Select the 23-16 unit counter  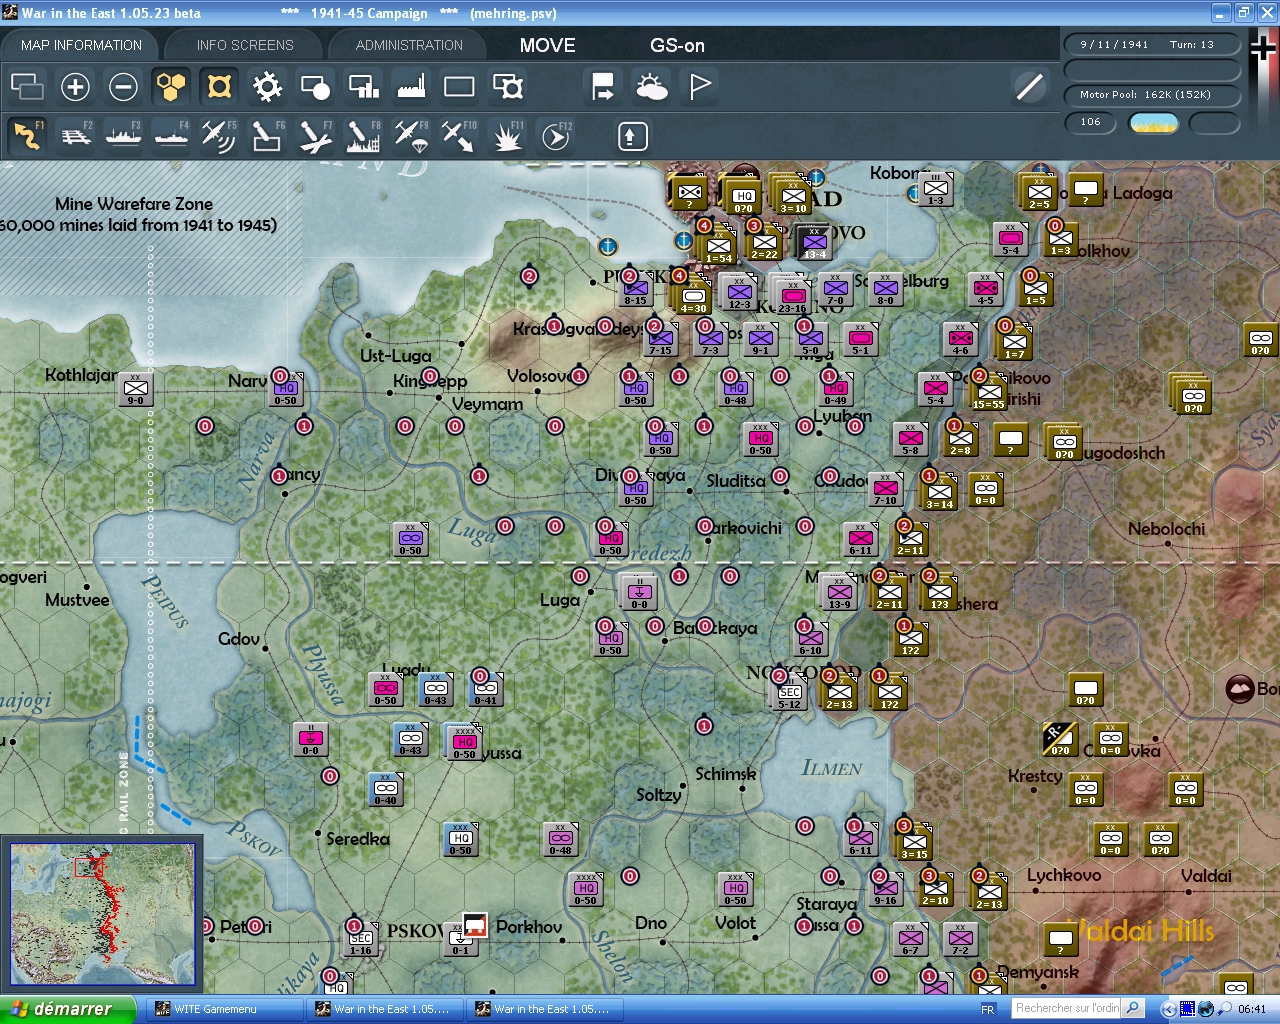click(x=792, y=296)
